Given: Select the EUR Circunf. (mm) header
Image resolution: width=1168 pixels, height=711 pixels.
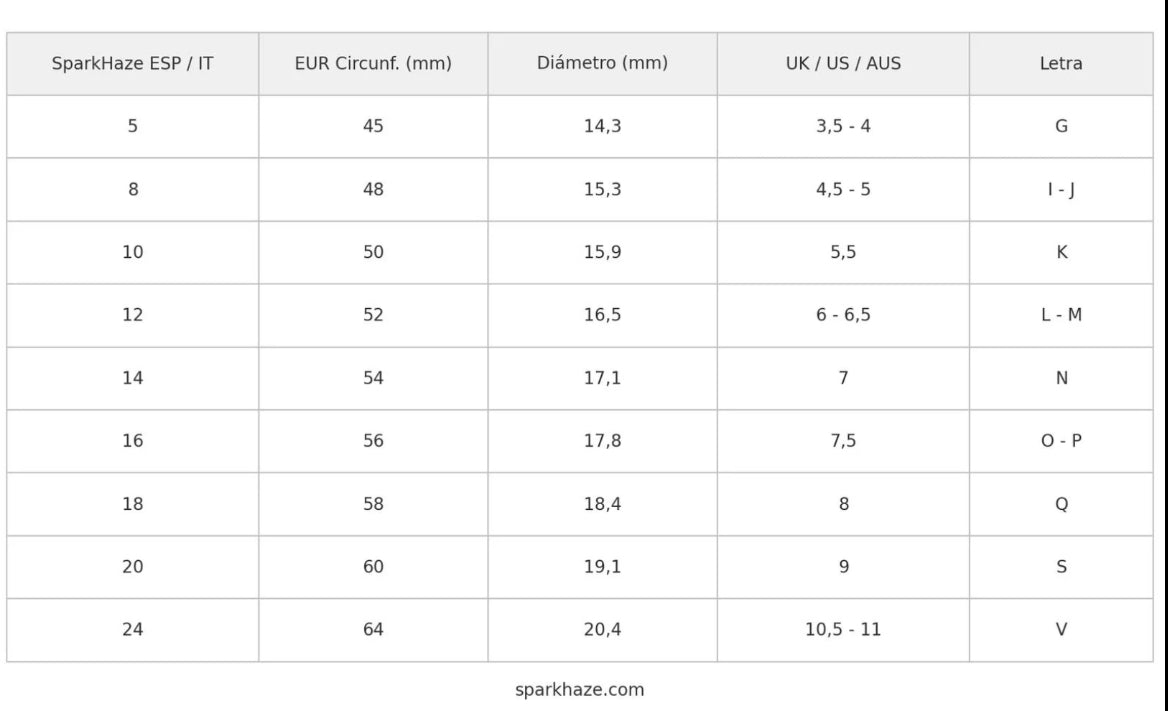Looking at the screenshot, I should pyautogui.click(x=373, y=63).
